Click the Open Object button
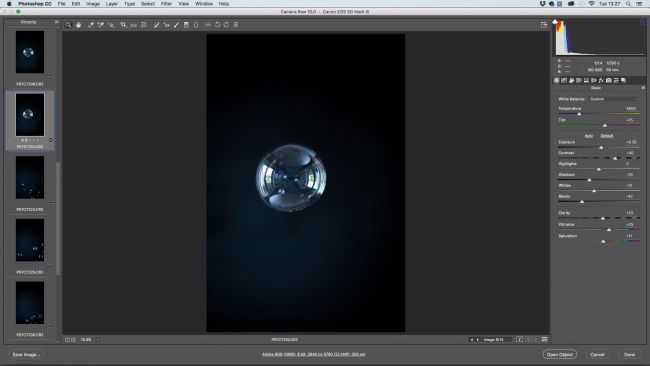This screenshot has height=366, width=650. click(x=560, y=354)
